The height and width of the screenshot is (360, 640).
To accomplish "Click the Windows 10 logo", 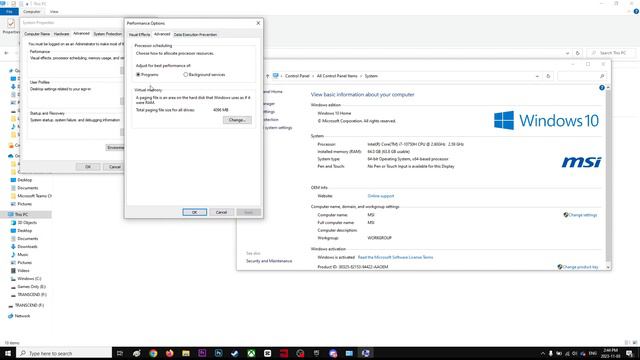I will pos(546,120).
